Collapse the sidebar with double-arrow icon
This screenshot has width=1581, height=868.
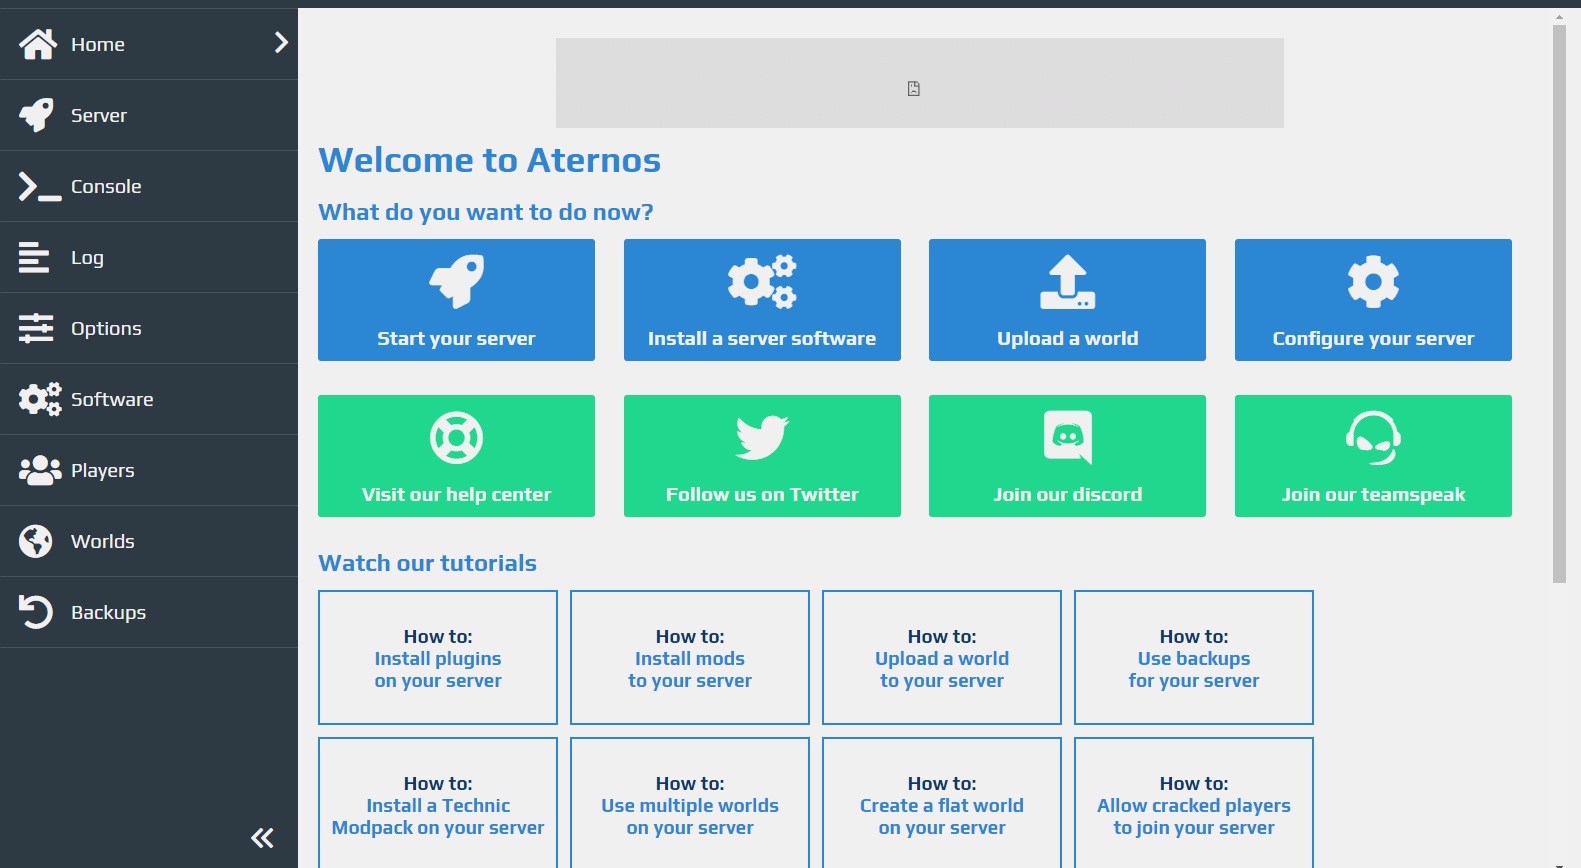[x=262, y=838]
